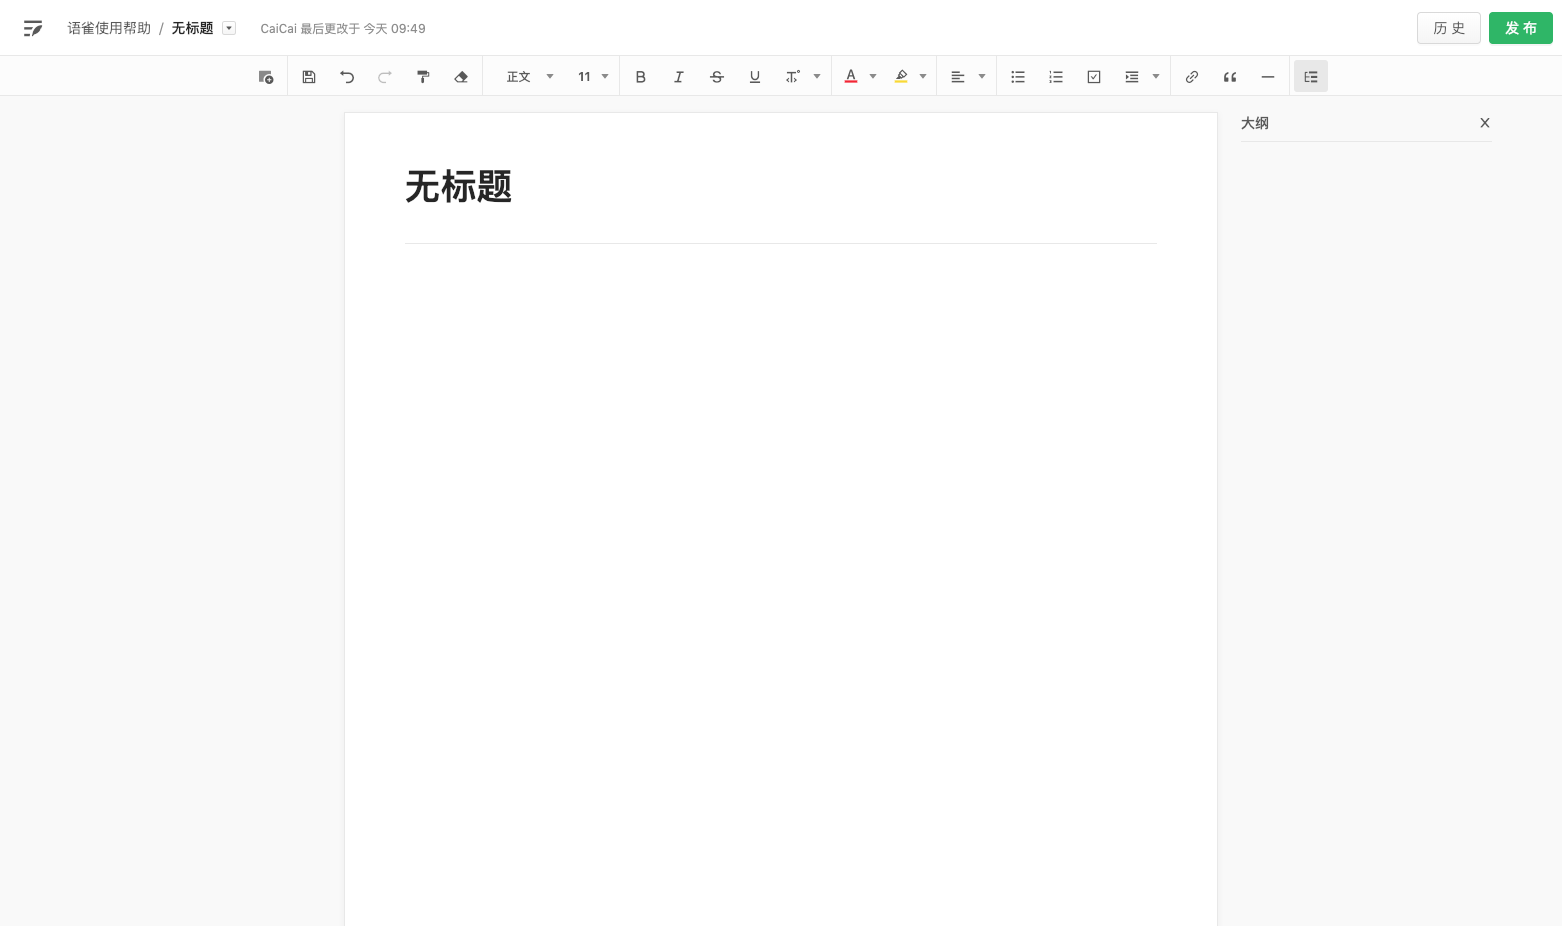Toggle bold formatting
The image size is (1562, 926).
coord(640,76)
